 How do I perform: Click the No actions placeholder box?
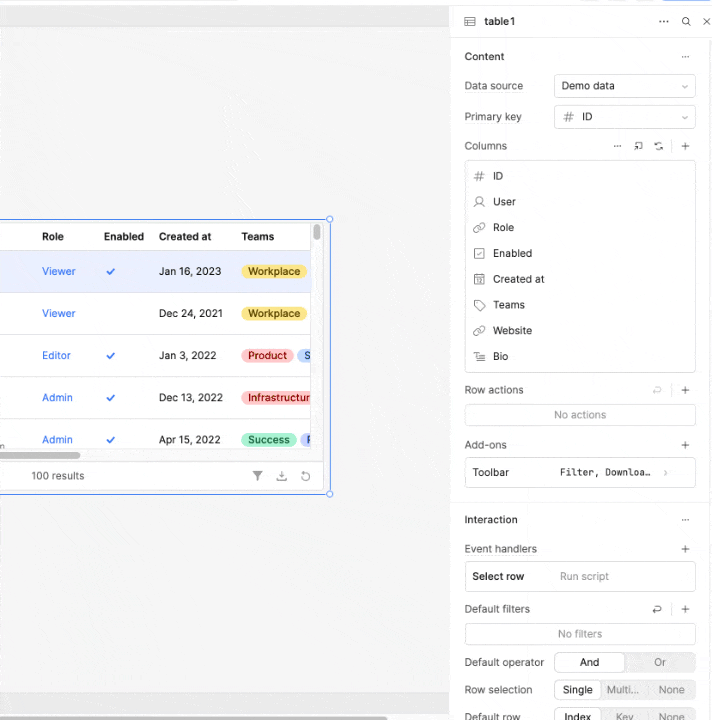coord(580,415)
